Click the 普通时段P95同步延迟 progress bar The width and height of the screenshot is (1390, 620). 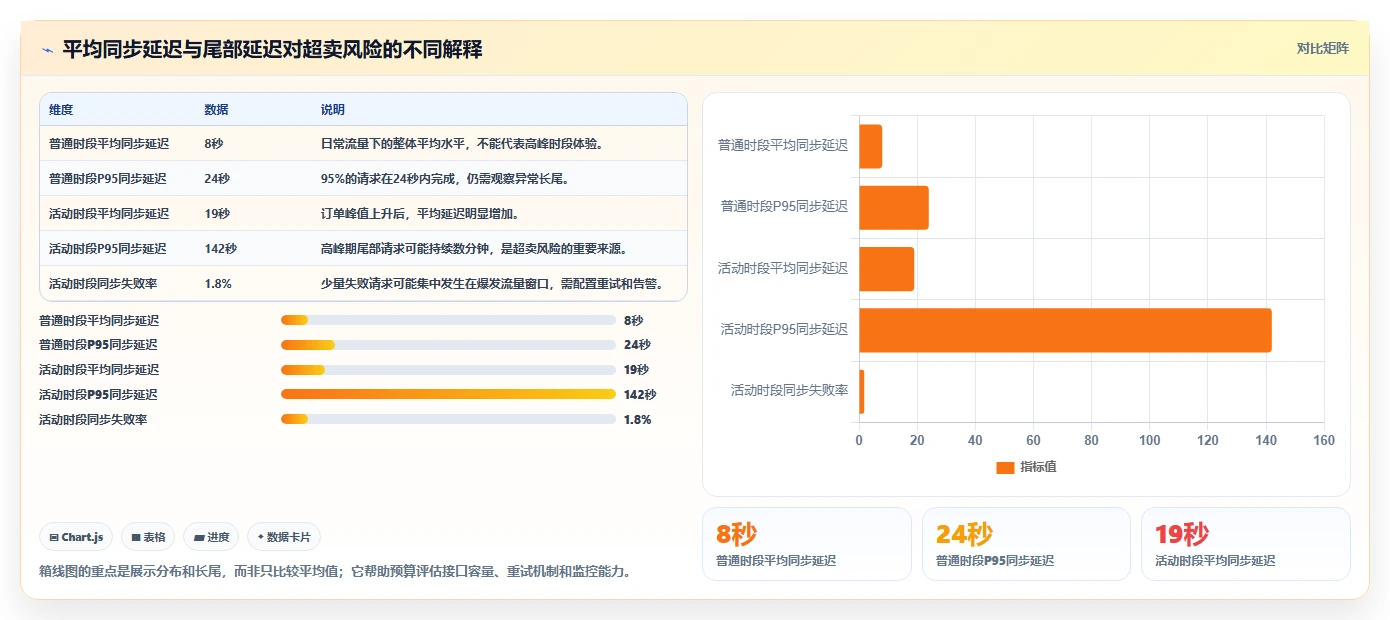tap(448, 345)
